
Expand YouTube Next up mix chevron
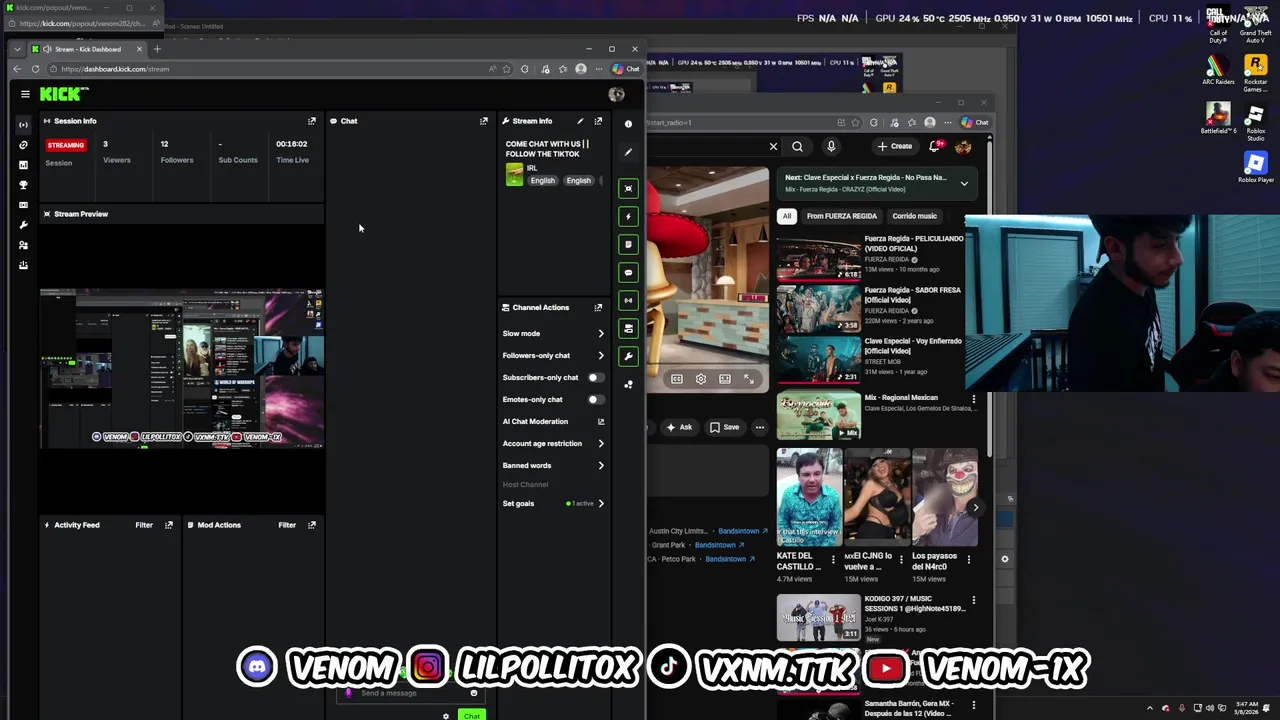964,183
